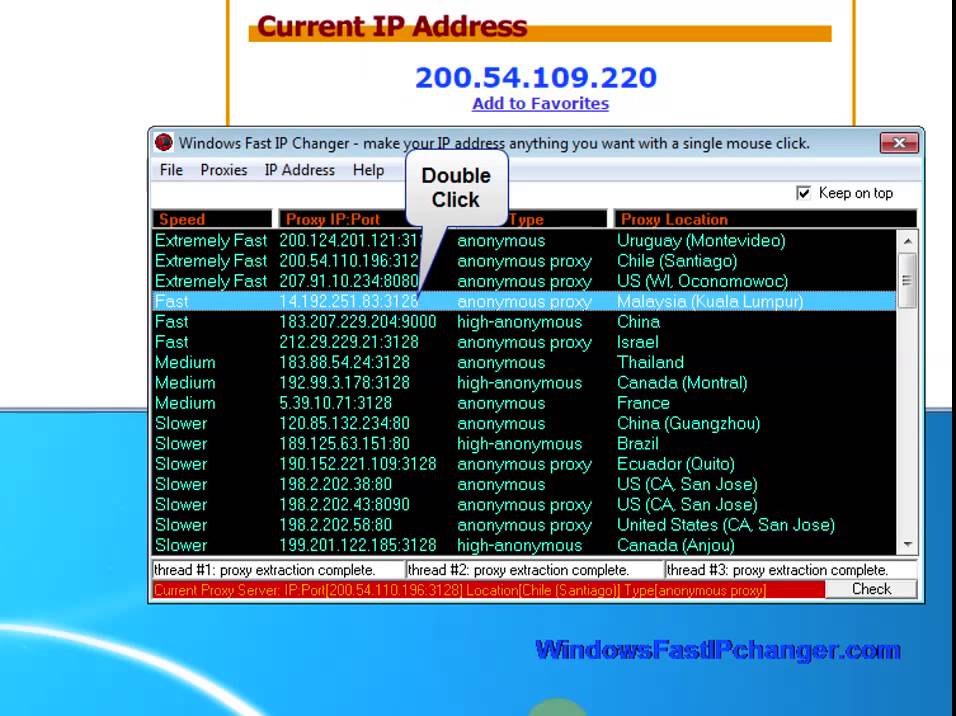Open the Help menu
956x716 pixels.
368,170
